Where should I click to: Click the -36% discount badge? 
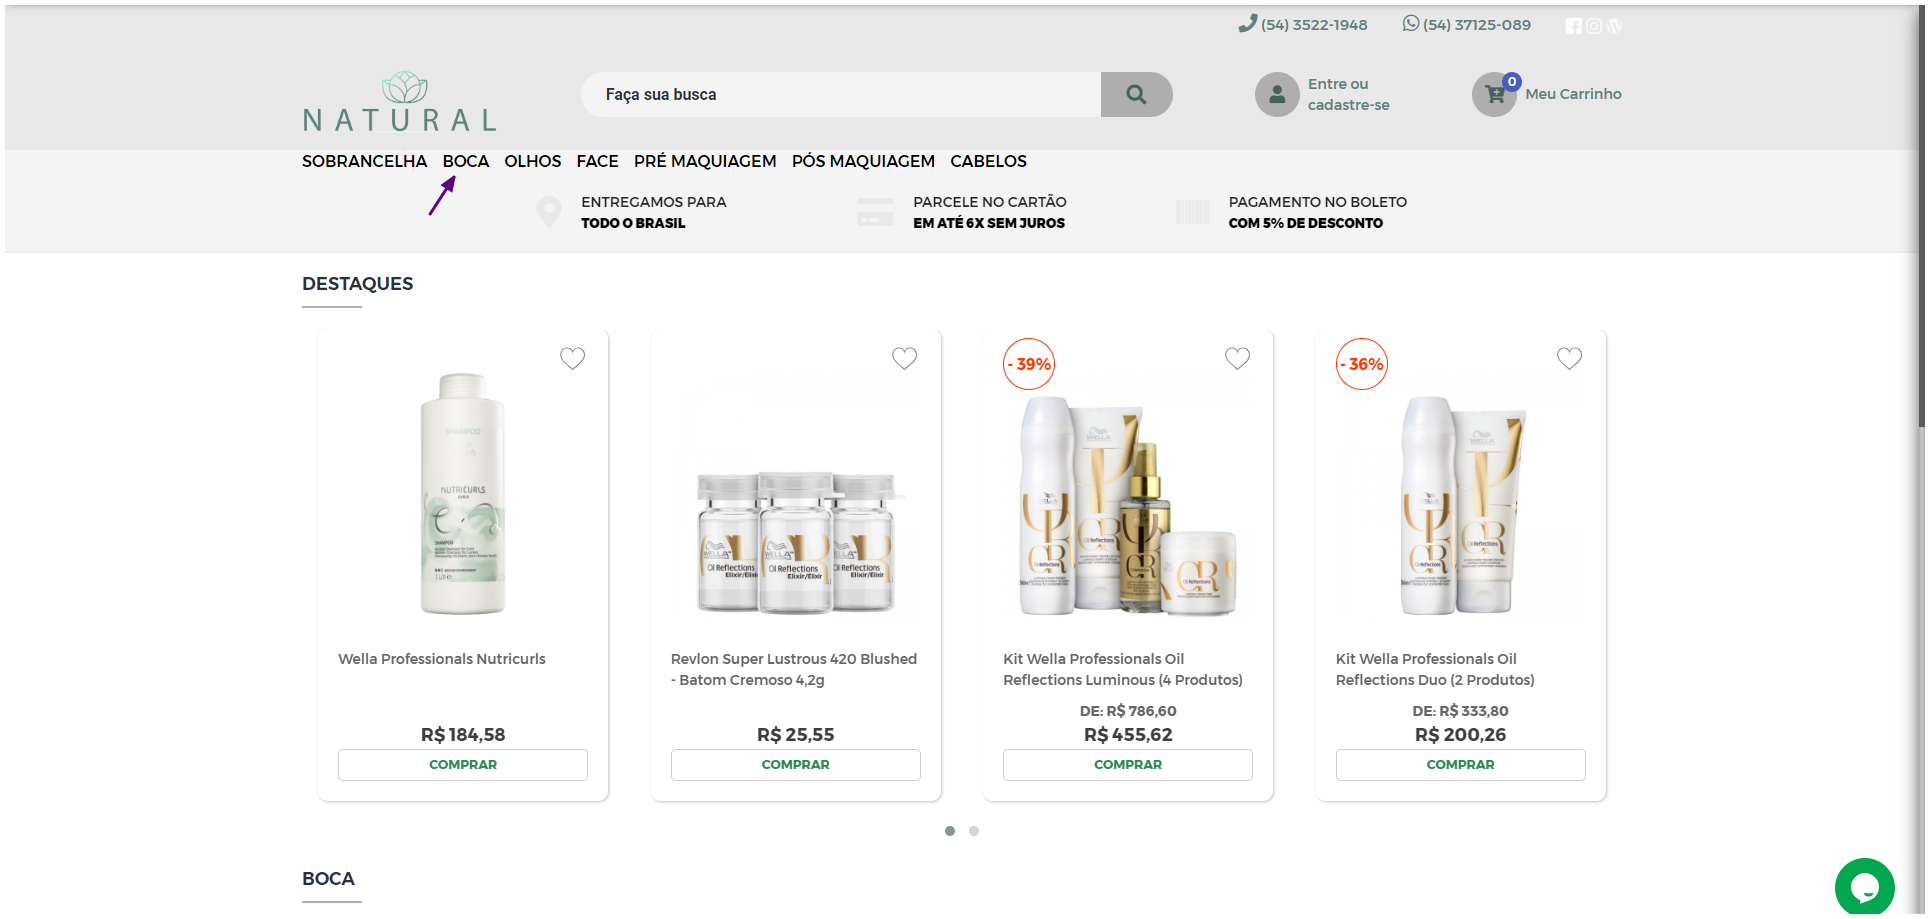pos(1362,364)
